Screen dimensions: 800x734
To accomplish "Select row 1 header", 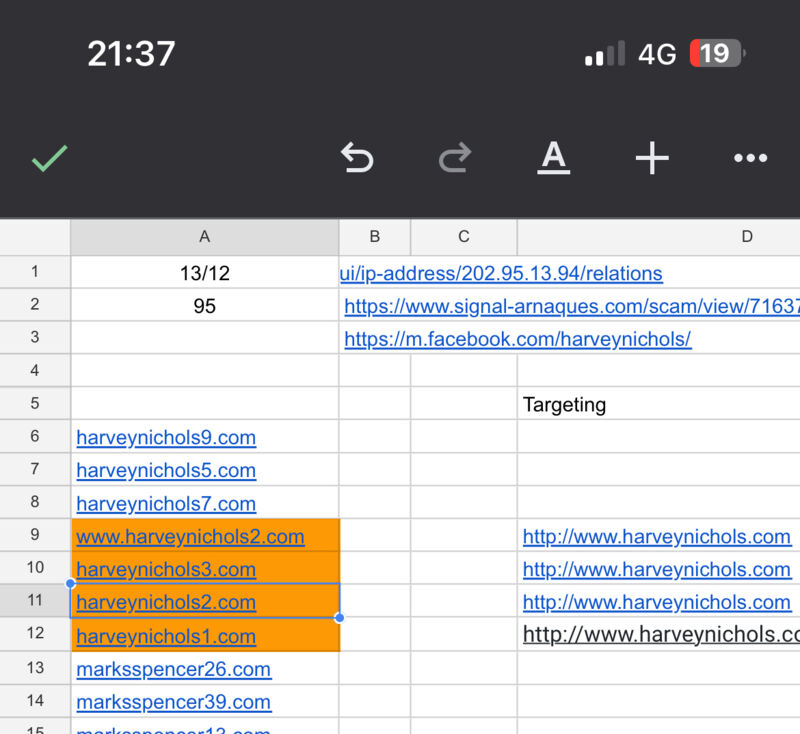I will pos(35,271).
